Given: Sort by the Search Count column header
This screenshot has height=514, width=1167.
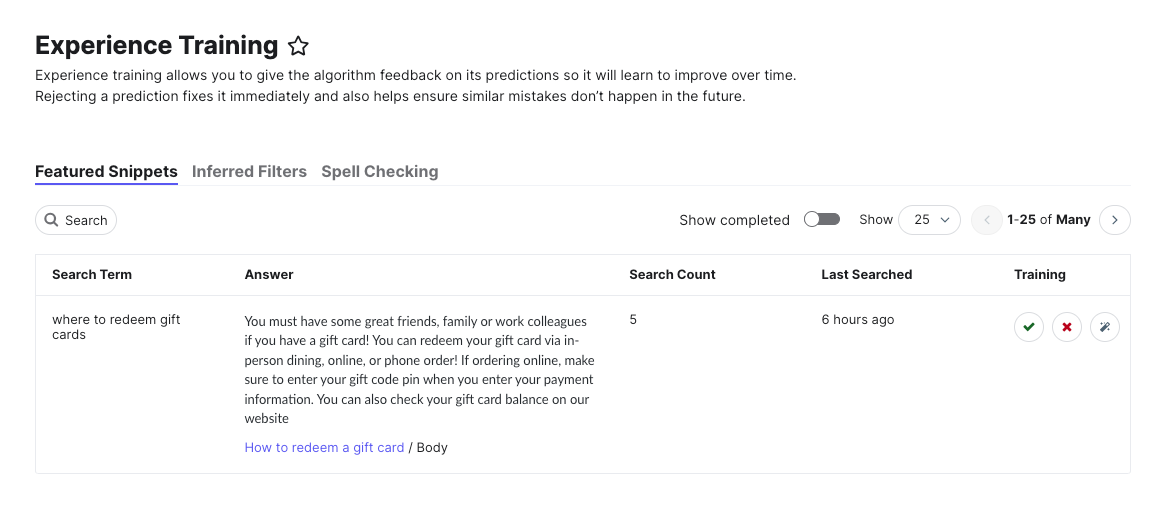Looking at the screenshot, I should tap(672, 274).
